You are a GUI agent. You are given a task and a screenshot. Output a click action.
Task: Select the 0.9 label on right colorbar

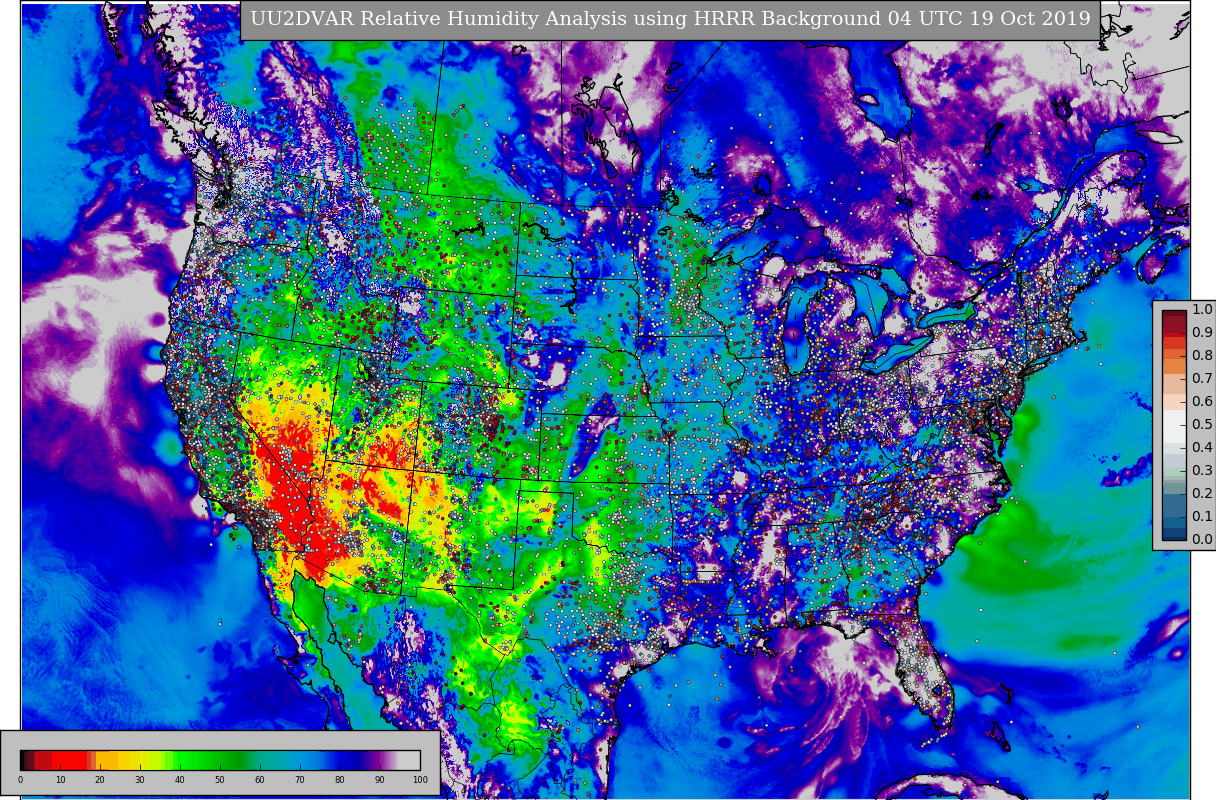click(1202, 333)
